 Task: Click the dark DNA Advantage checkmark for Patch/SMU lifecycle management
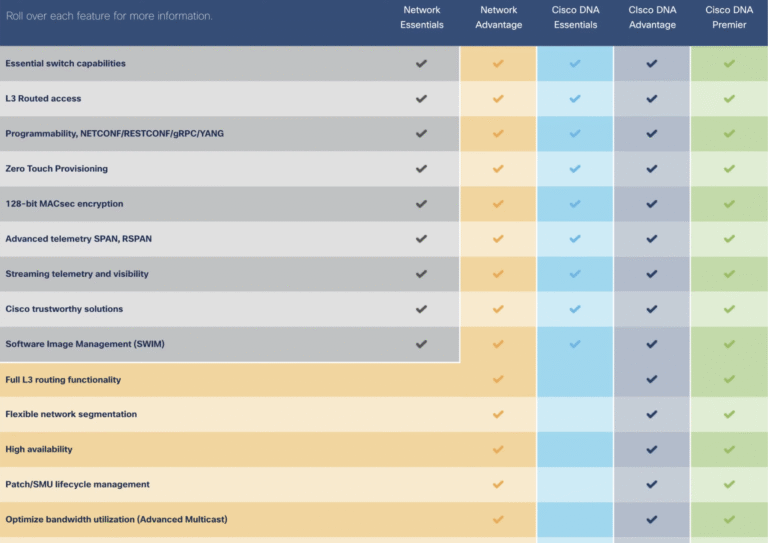[x=651, y=484]
